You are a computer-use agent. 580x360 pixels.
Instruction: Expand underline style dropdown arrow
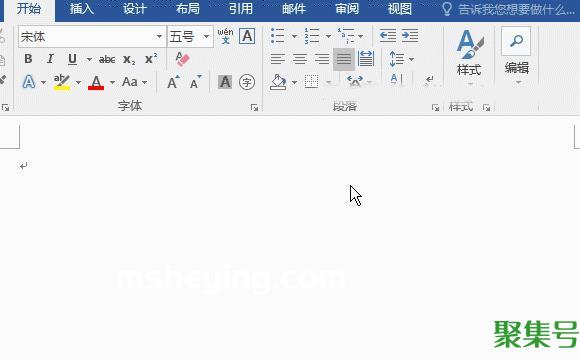(89, 59)
